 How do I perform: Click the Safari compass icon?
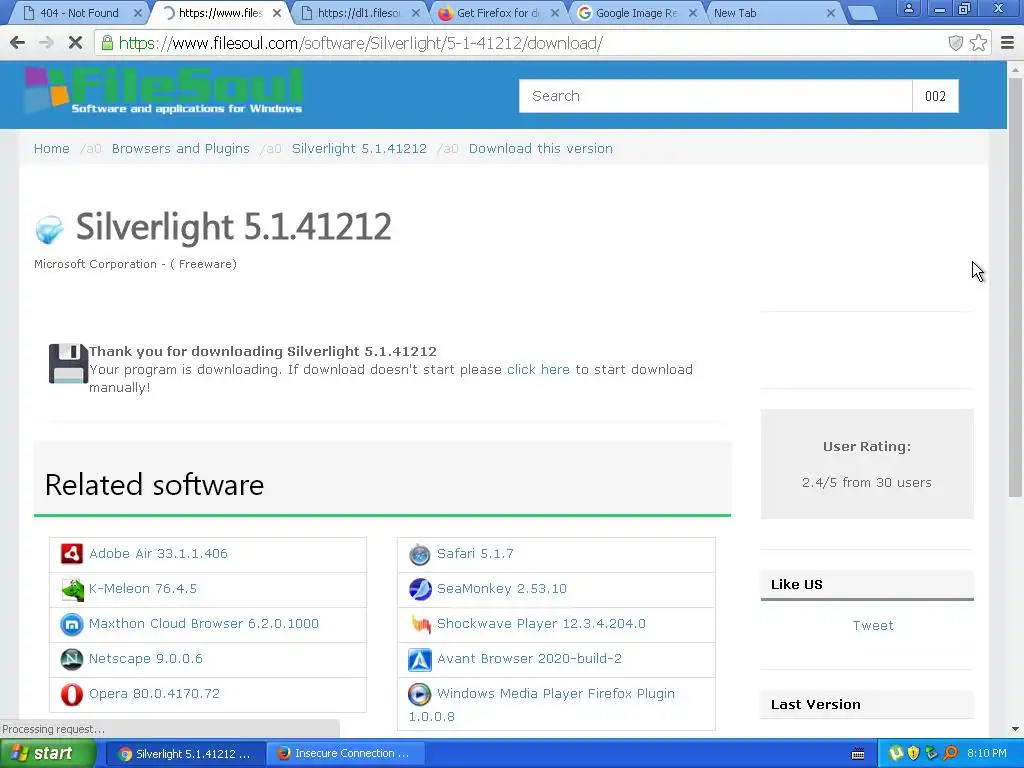420,554
